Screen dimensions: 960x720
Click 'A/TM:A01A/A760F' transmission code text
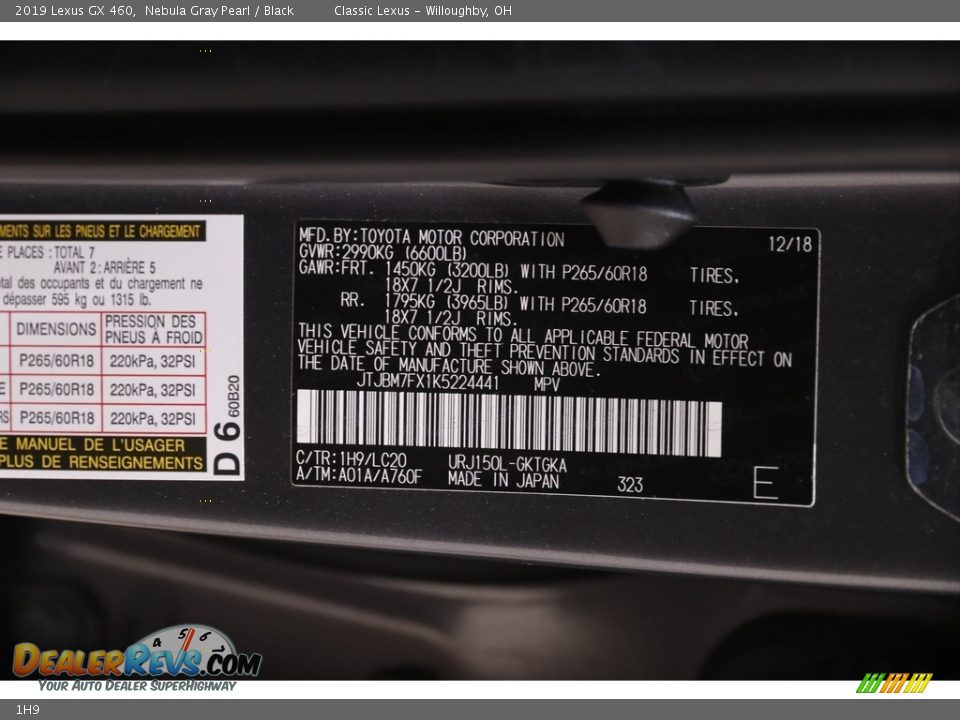(x=358, y=475)
